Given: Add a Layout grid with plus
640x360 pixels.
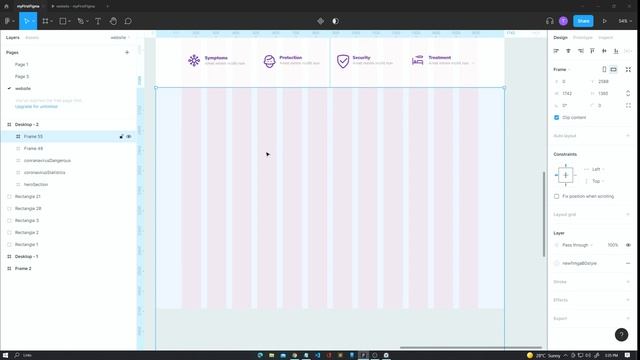Looking at the screenshot, I should [628, 214].
